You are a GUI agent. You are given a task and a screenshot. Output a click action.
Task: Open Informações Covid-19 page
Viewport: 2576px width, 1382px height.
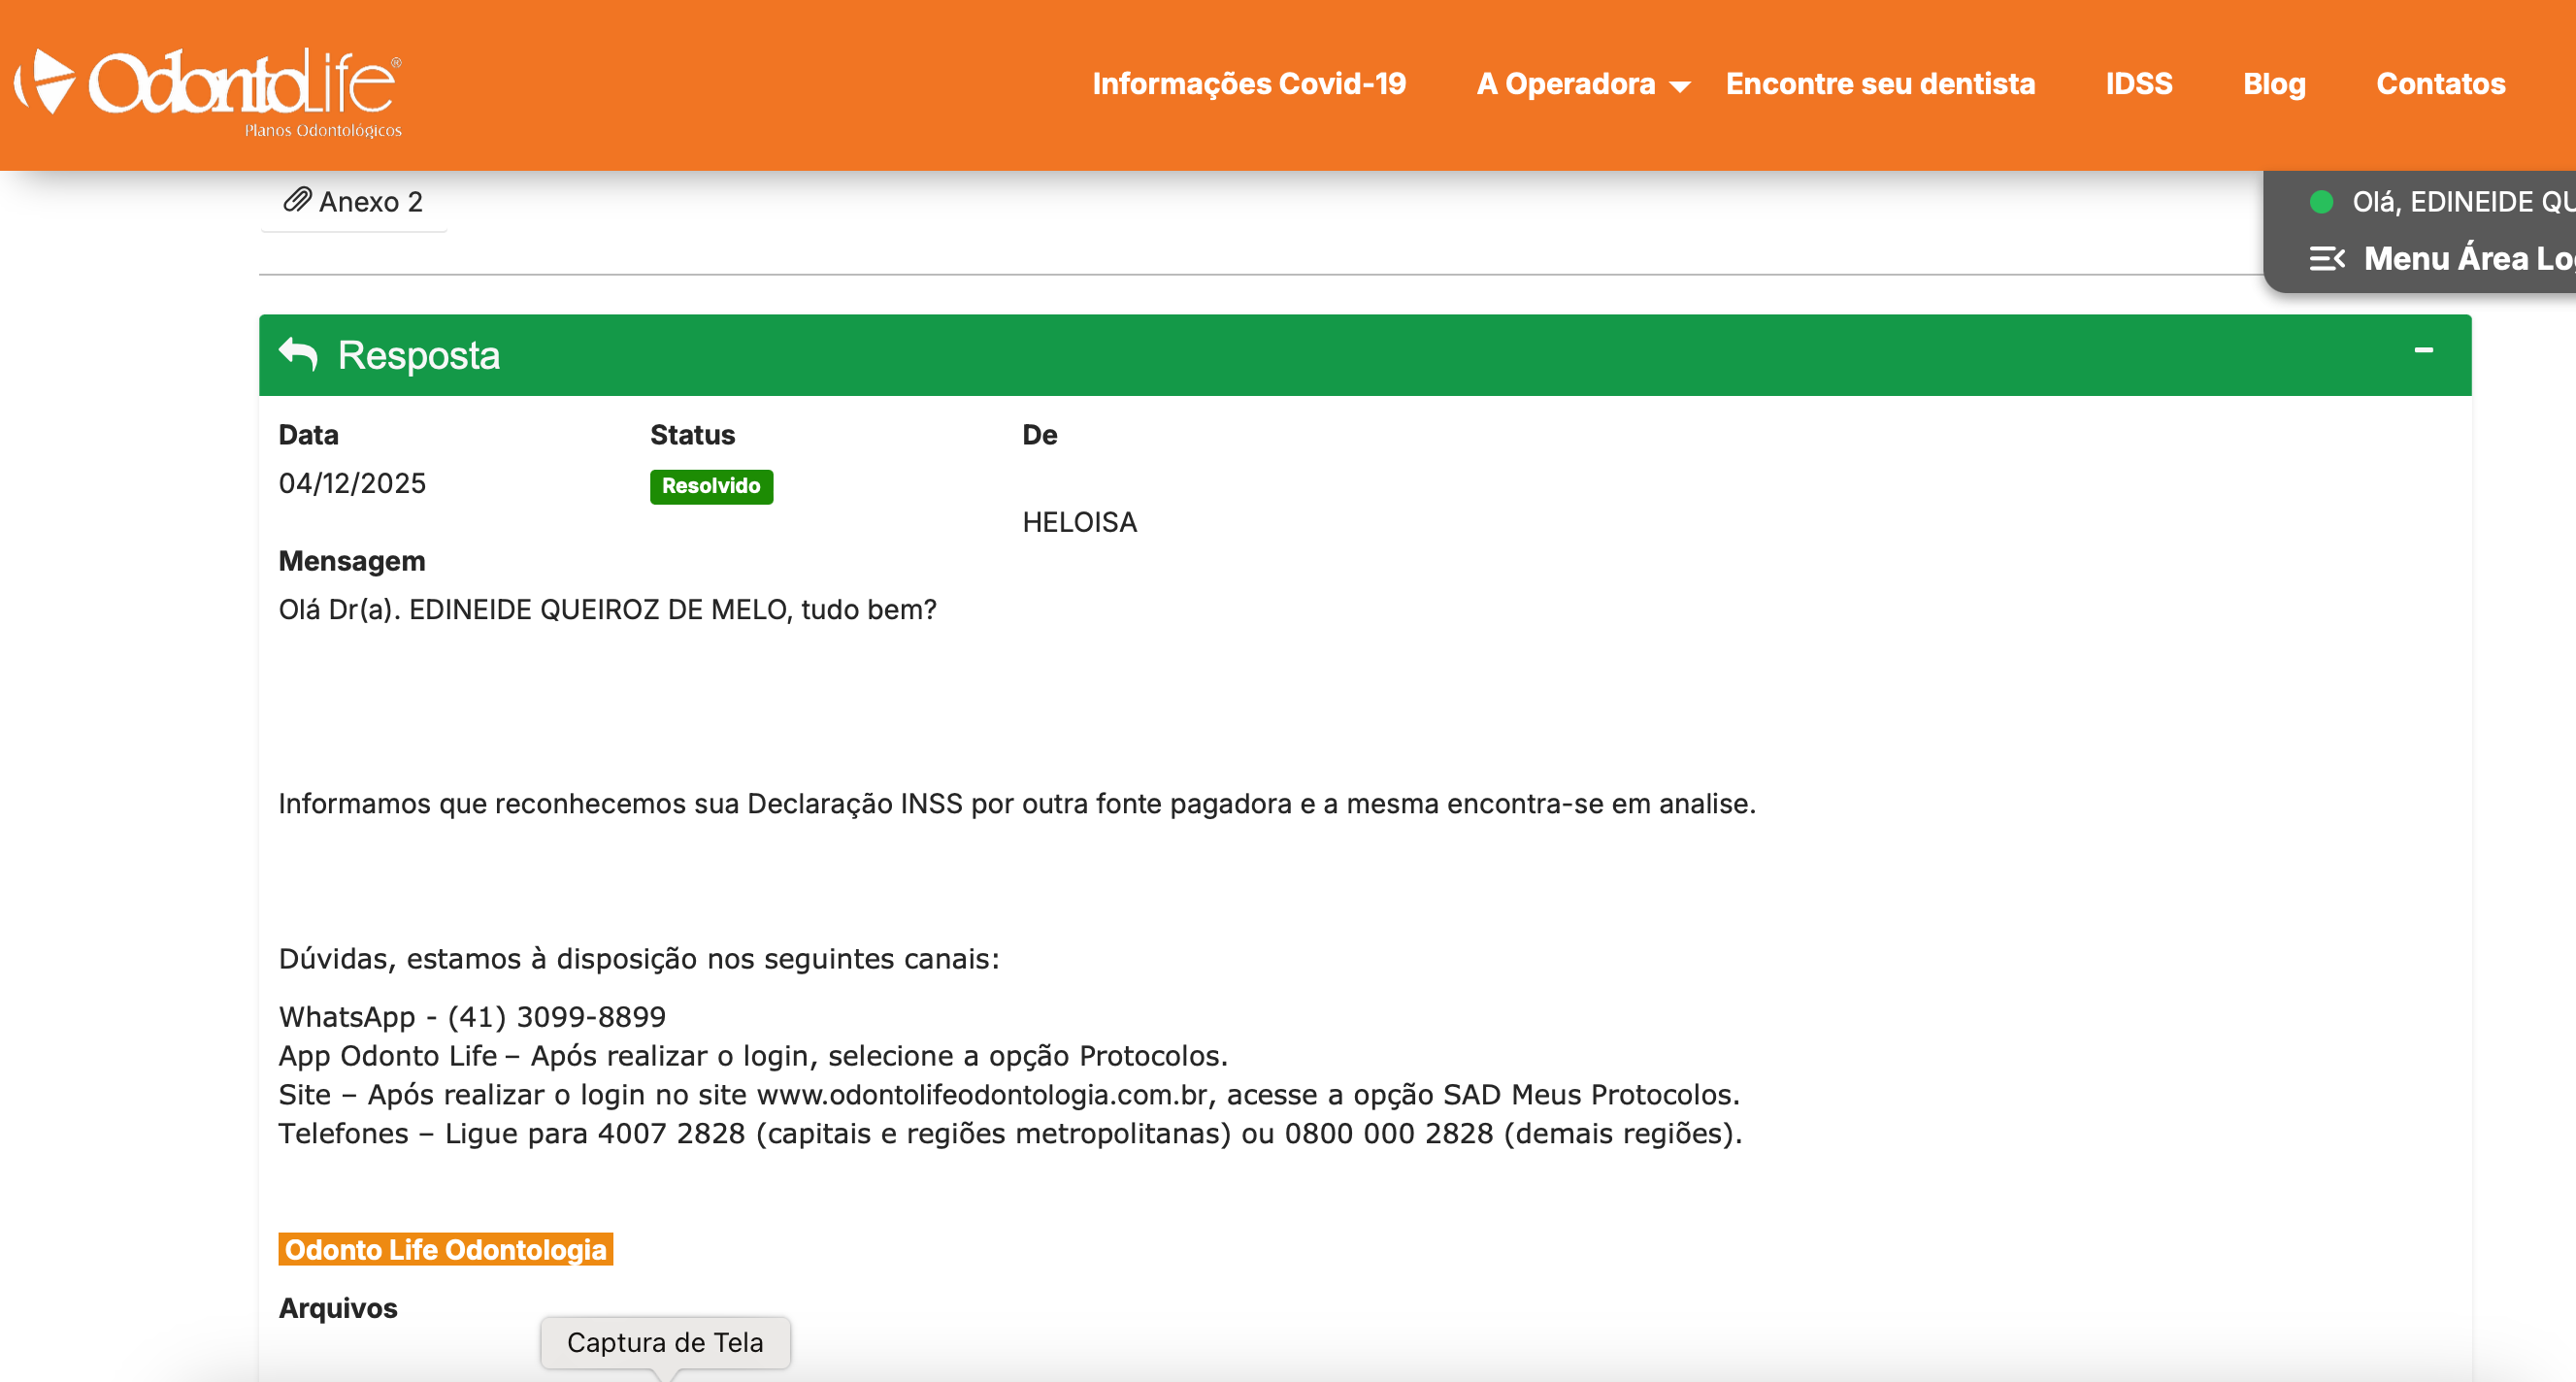click(x=1249, y=84)
